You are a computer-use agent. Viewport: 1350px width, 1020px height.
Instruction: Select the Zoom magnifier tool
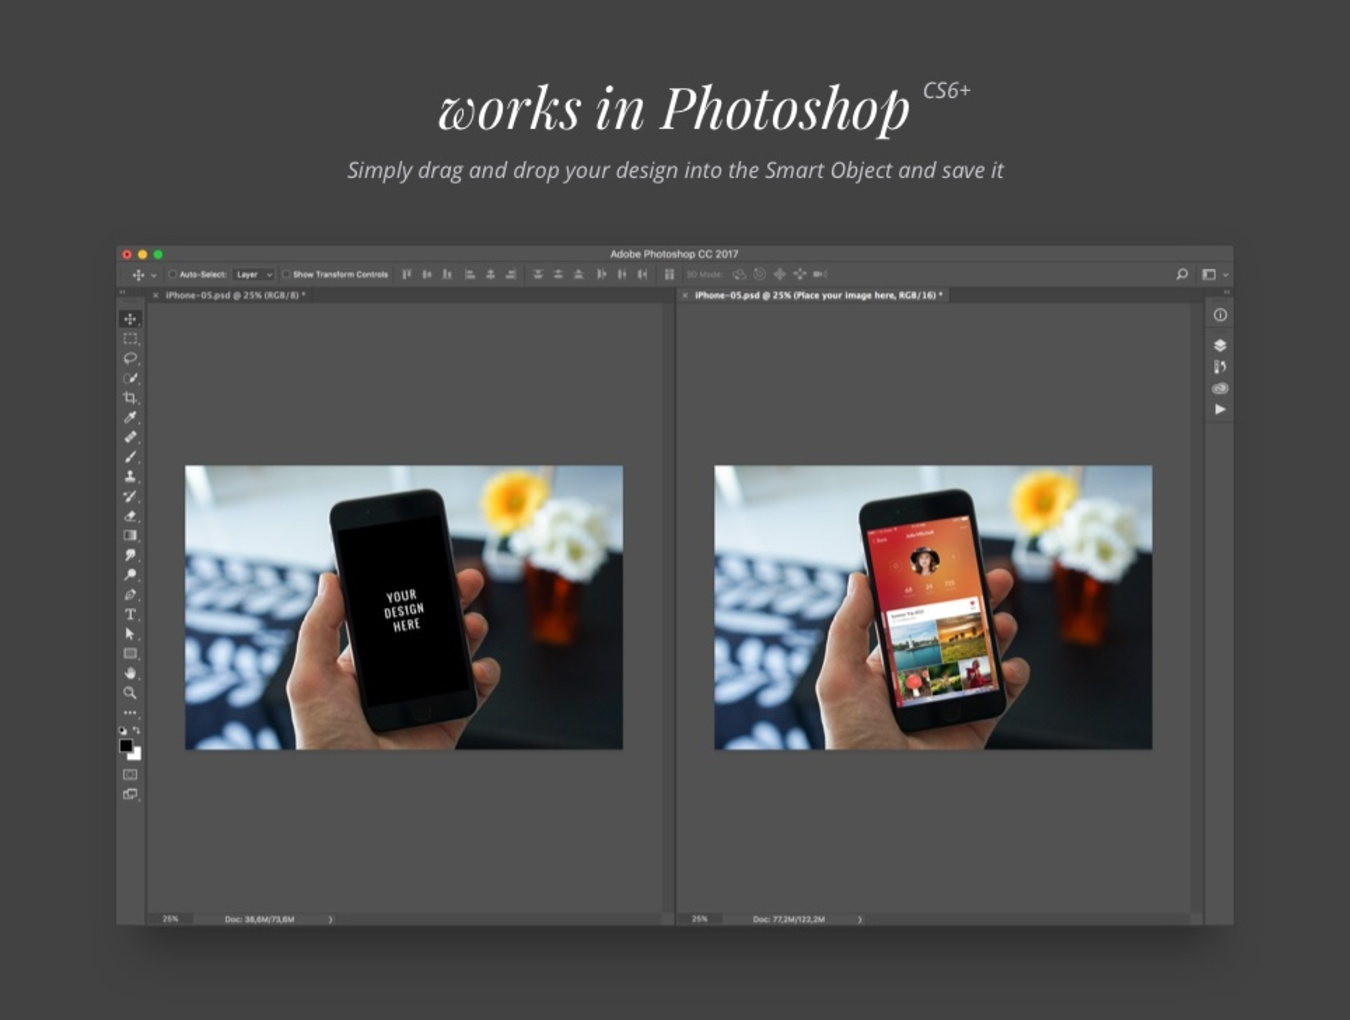pos(130,692)
